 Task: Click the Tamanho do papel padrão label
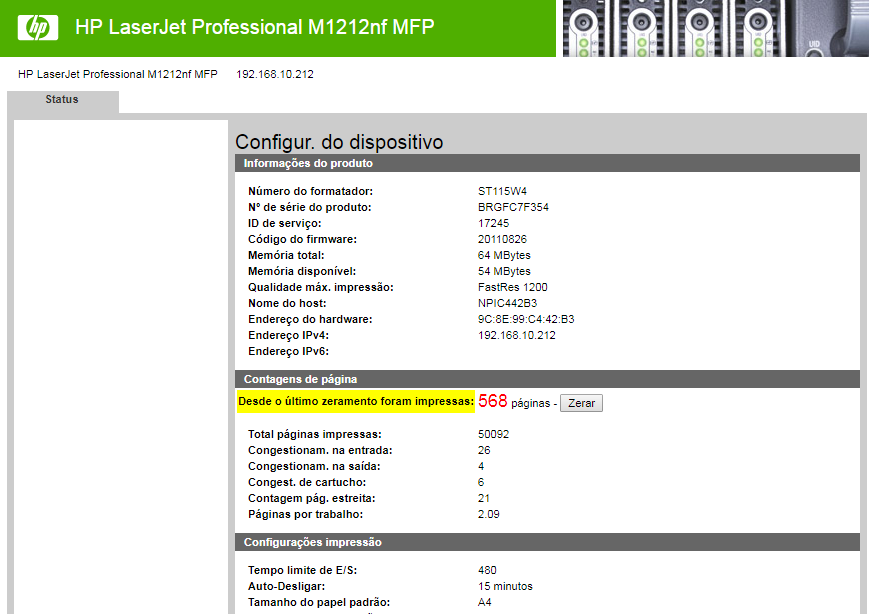[x=319, y=602]
